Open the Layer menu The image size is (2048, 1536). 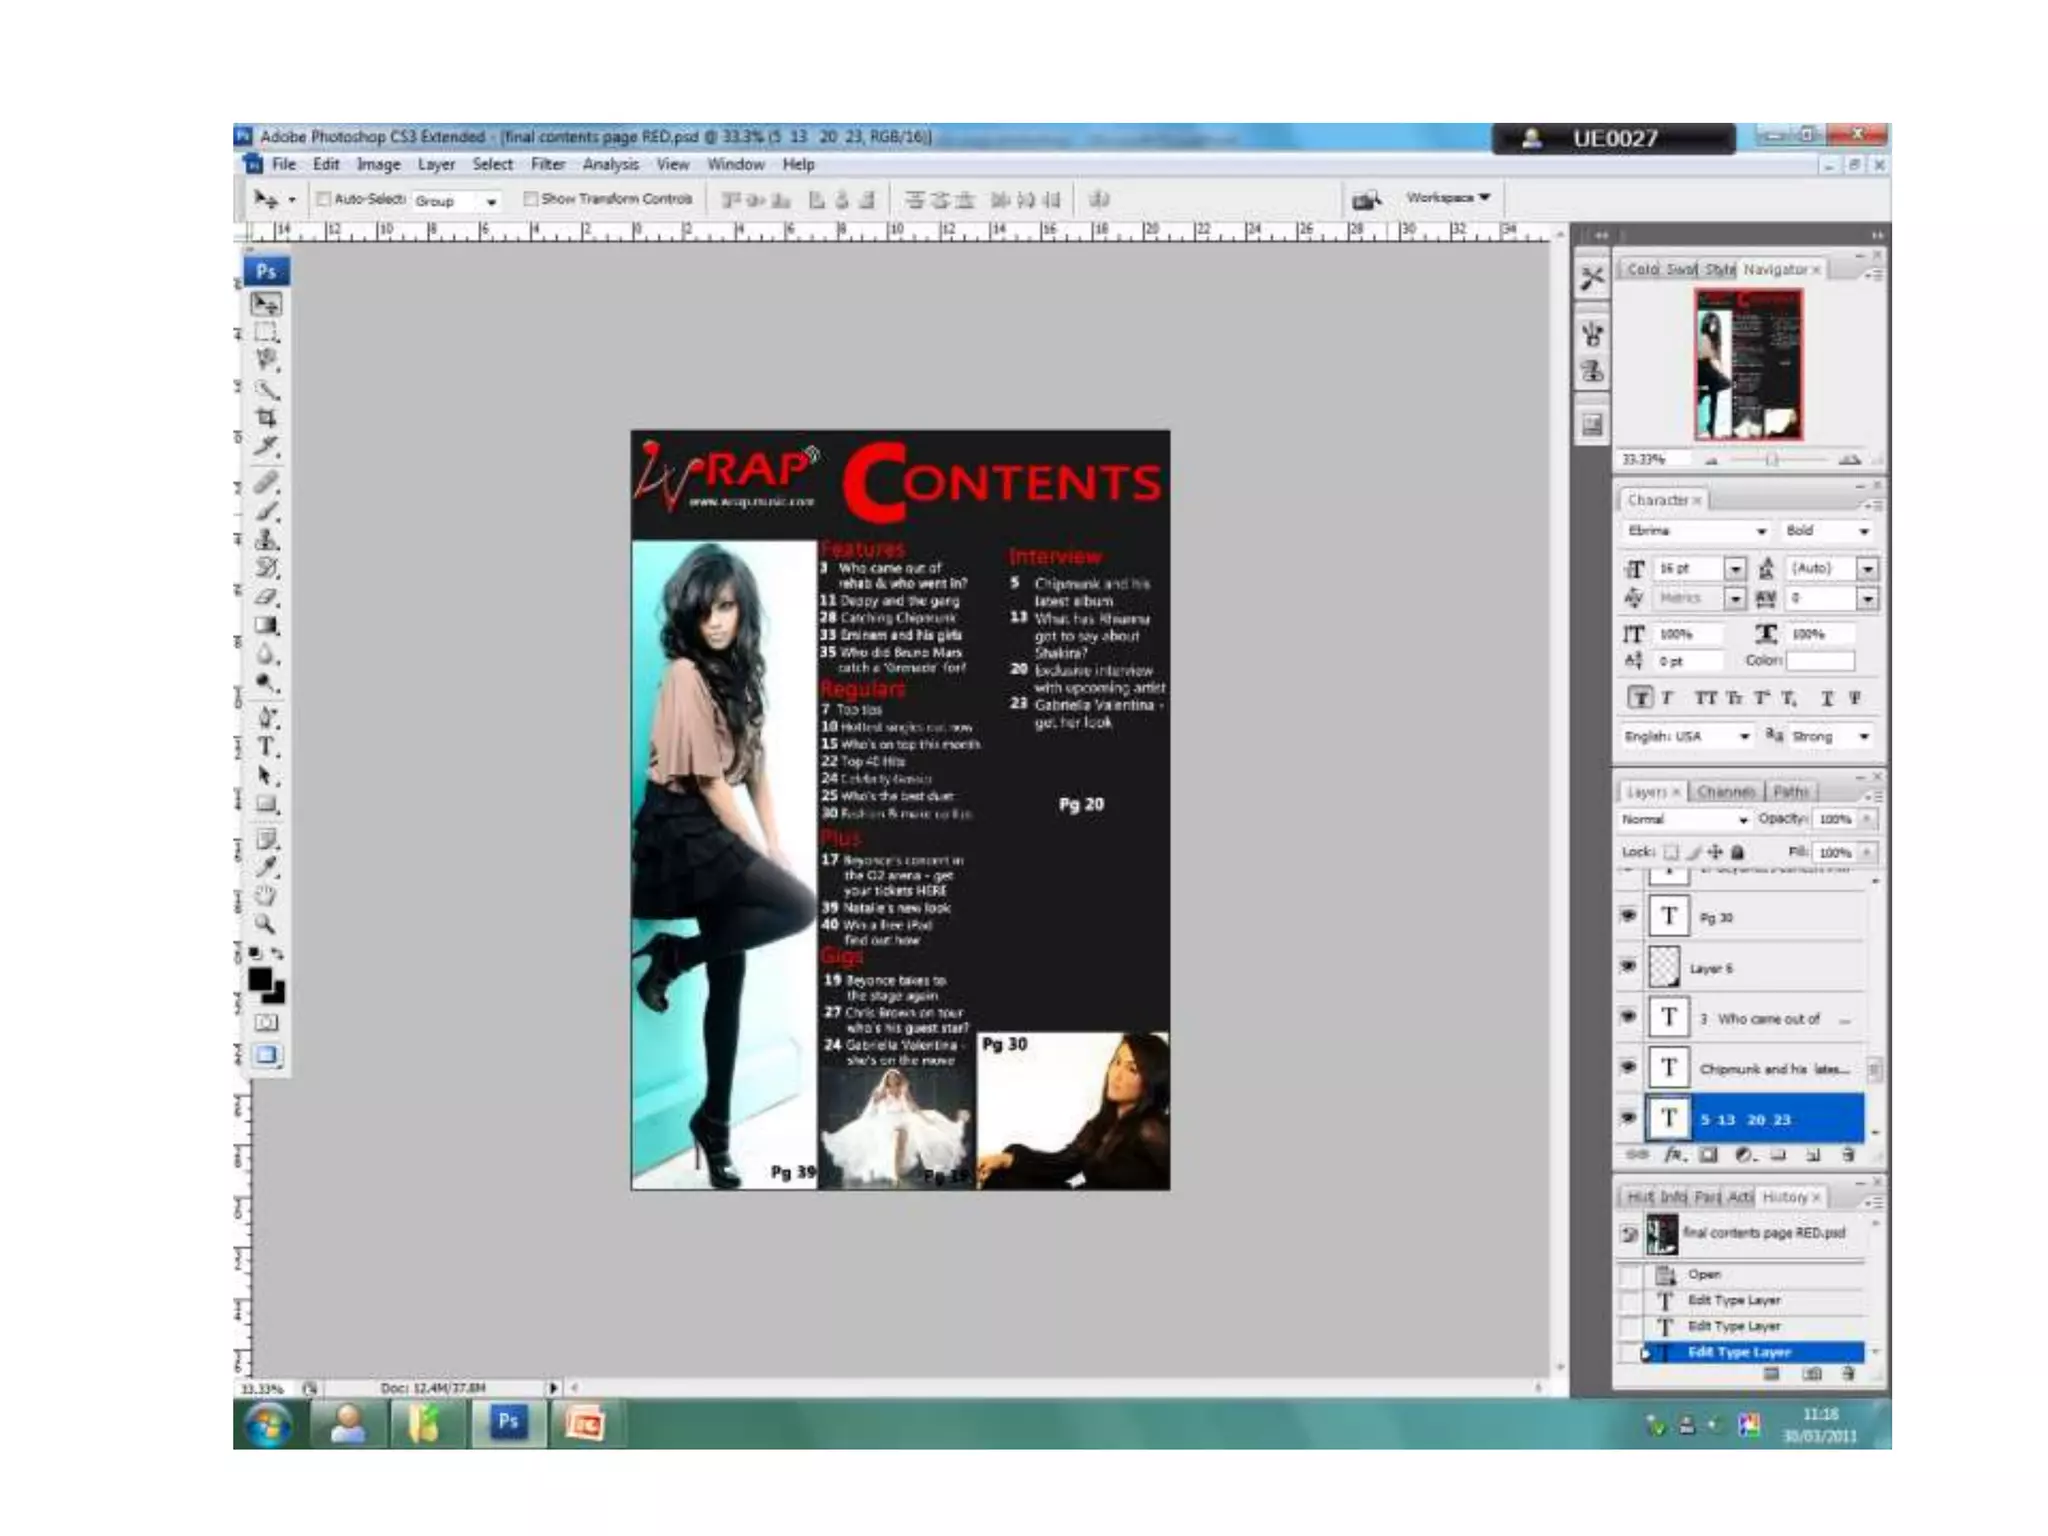(436, 164)
